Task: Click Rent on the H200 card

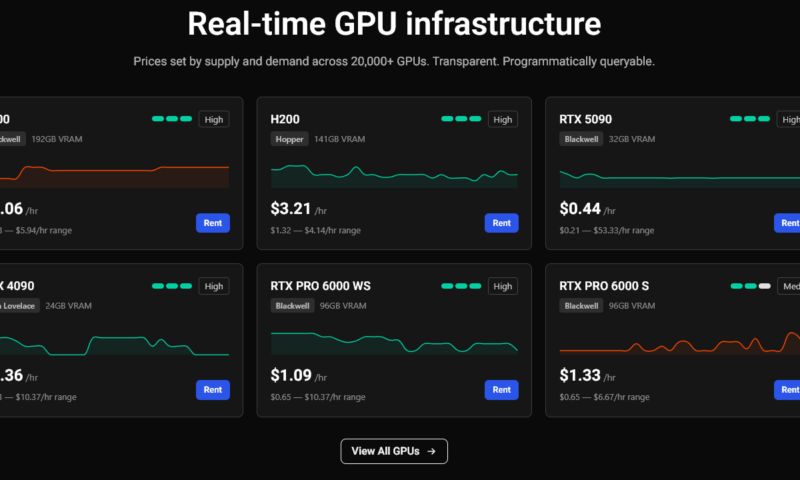Action: [x=502, y=223]
